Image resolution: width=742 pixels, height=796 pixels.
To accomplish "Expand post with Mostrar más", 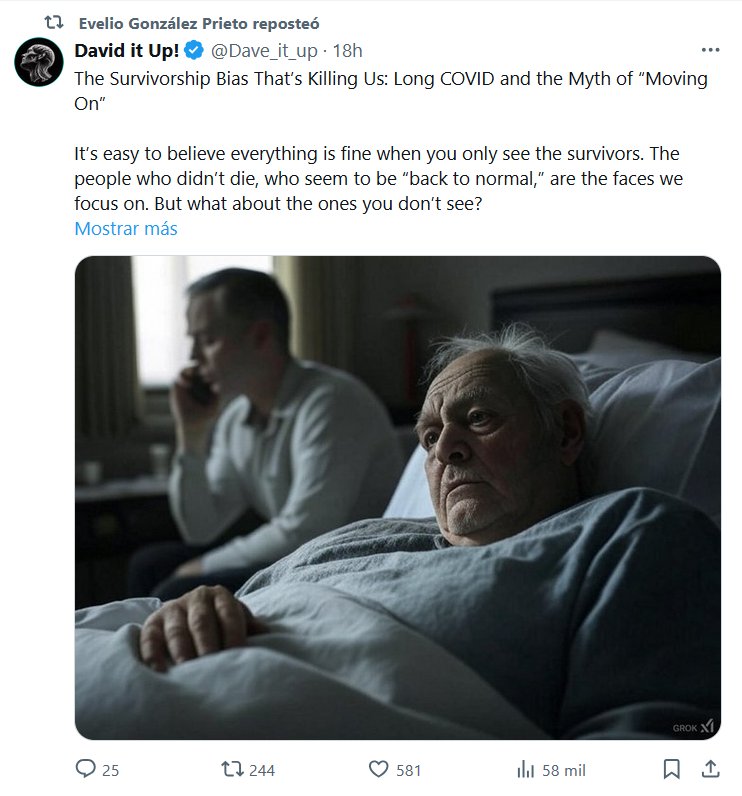I will [126, 228].
